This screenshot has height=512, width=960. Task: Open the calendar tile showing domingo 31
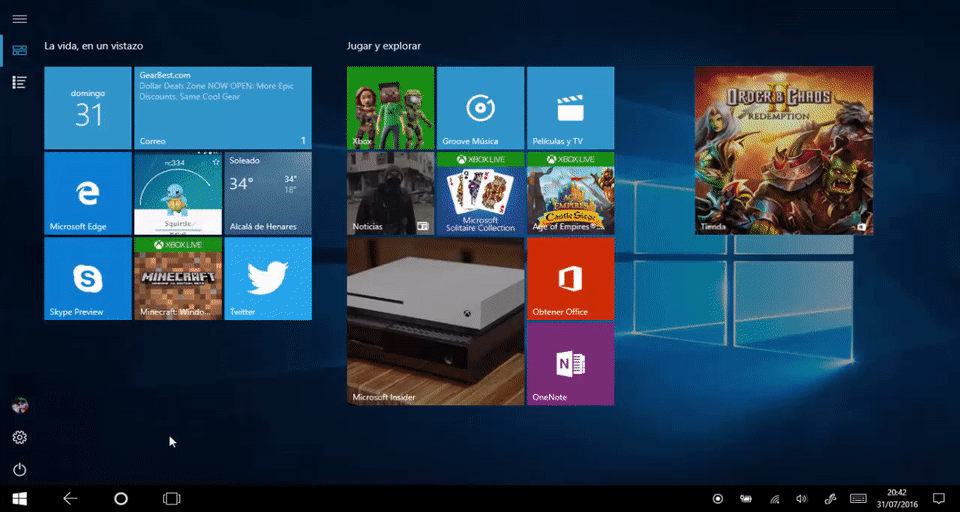(x=87, y=108)
